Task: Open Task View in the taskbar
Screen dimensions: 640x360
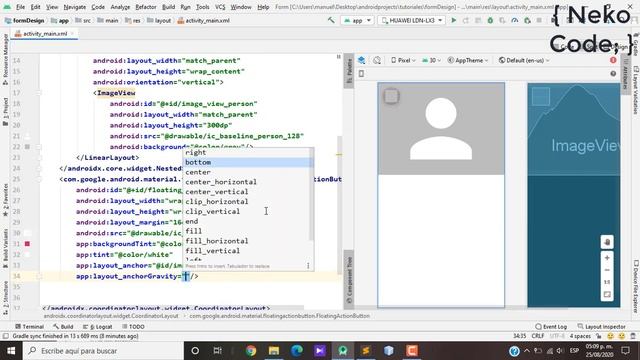Action: pos(218,351)
